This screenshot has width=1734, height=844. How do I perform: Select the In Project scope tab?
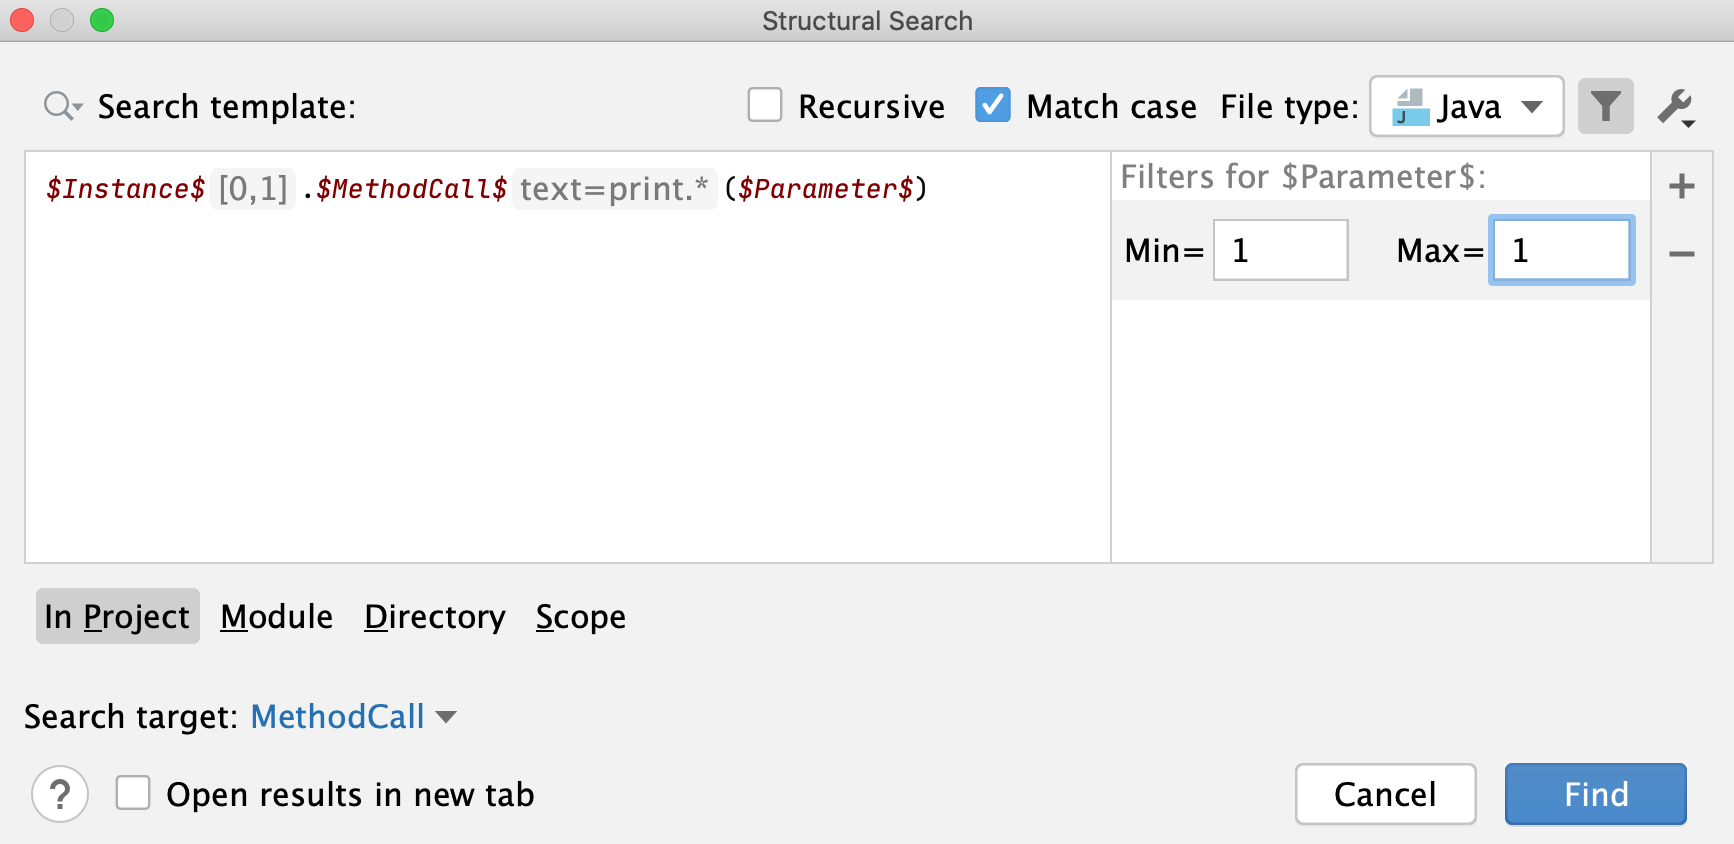[117, 617]
